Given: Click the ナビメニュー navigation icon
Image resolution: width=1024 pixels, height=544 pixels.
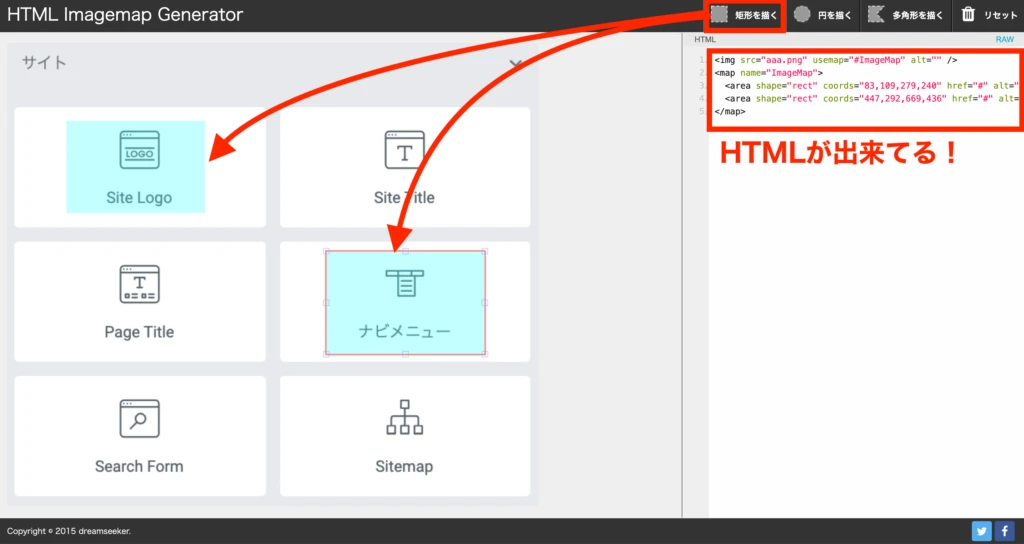Looking at the screenshot, I should (405, 283).
